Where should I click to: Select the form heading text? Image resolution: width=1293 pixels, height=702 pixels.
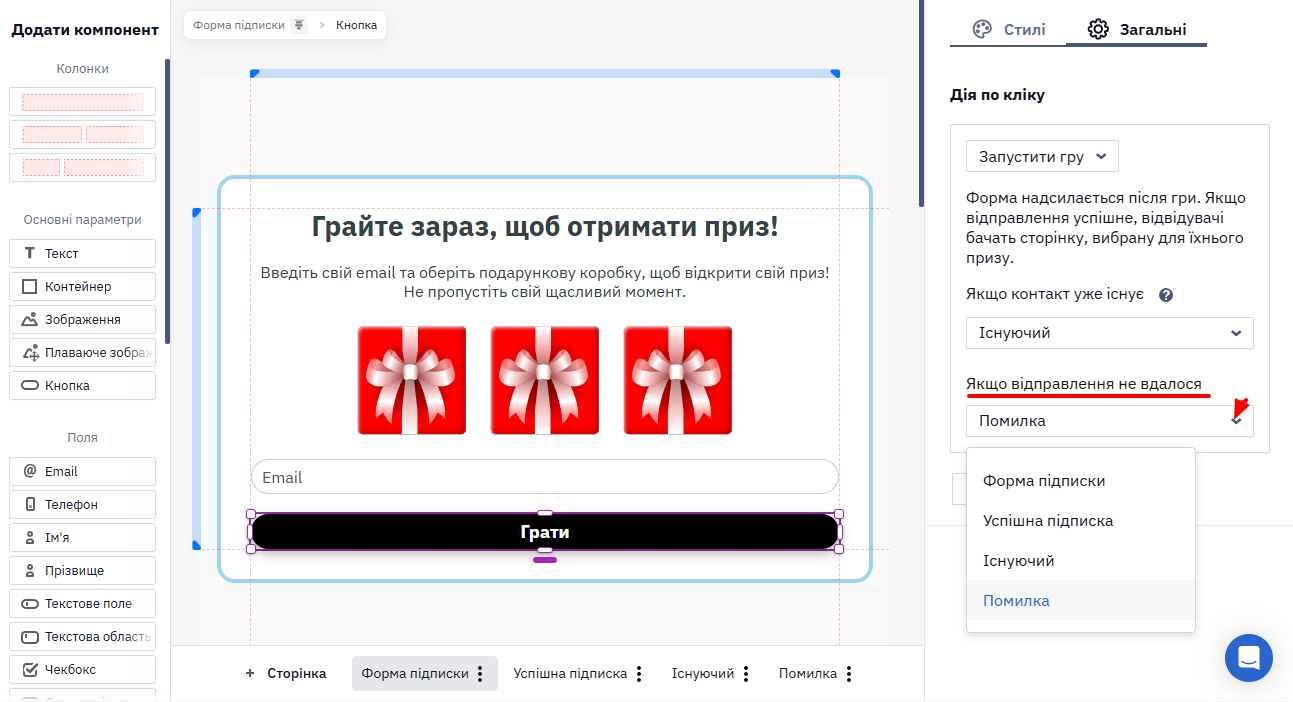tap(545, 227)
